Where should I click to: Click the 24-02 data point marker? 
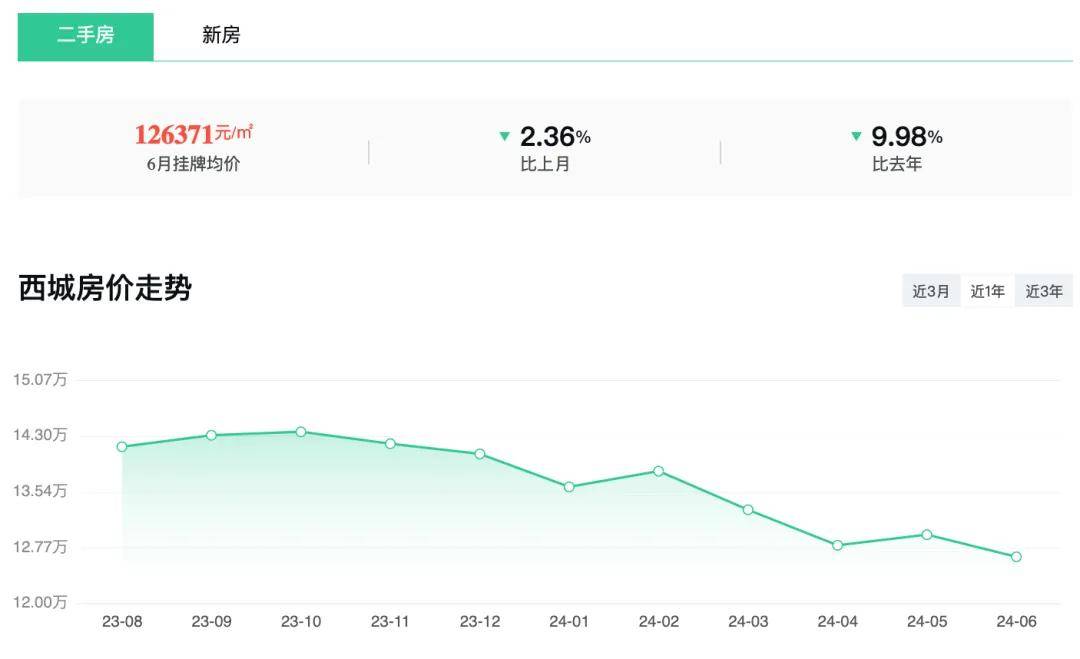[x=658, y=471]
